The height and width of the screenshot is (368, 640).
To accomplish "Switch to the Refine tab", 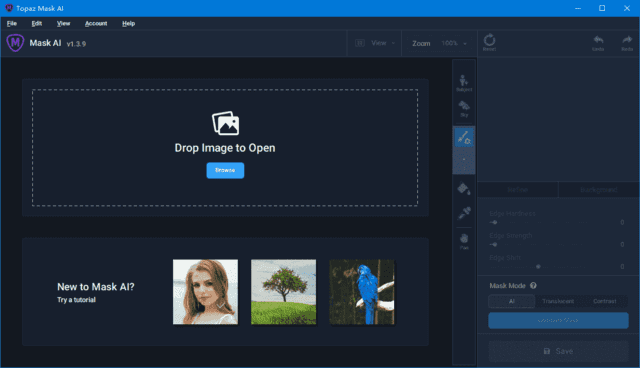I will point(518,190).
